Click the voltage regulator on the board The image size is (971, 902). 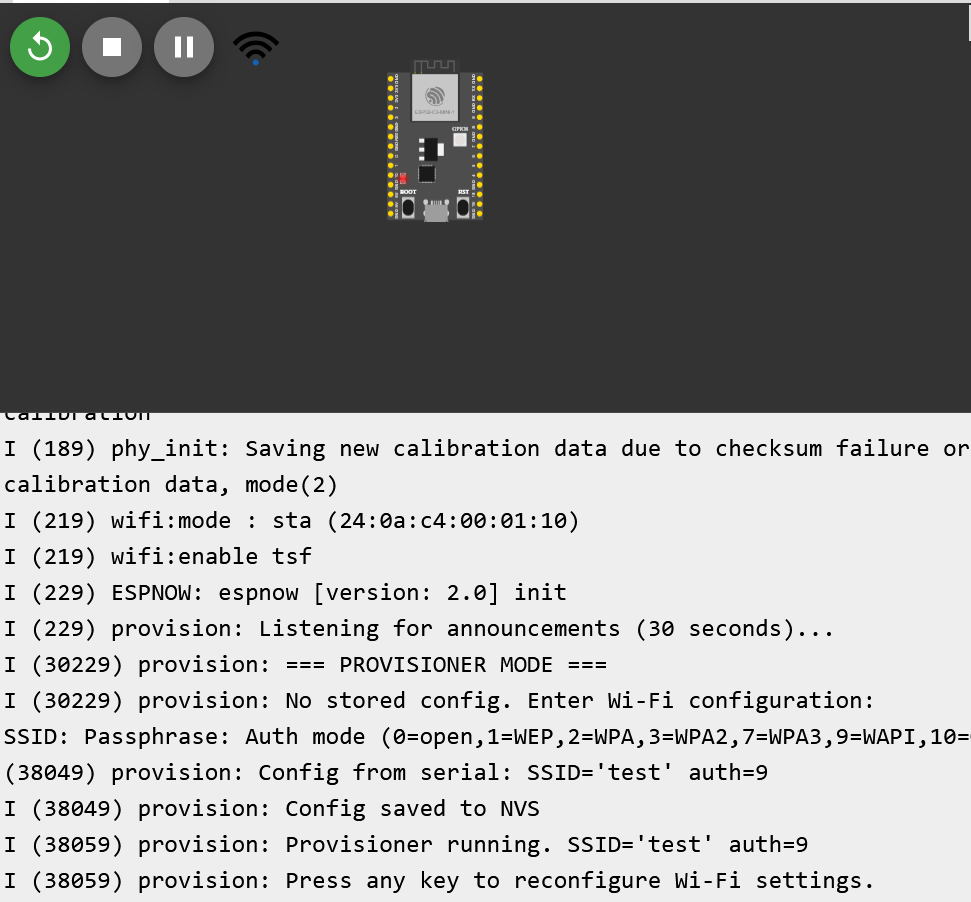430,149
